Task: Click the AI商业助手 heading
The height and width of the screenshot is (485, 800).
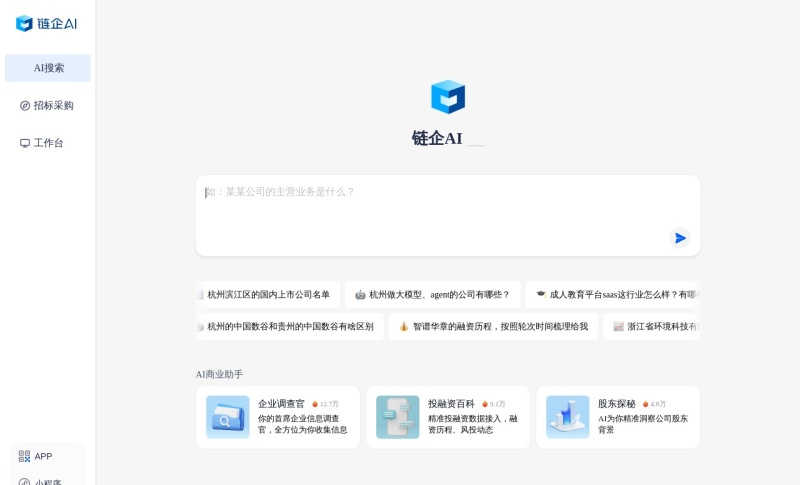Action: (219, 374)
